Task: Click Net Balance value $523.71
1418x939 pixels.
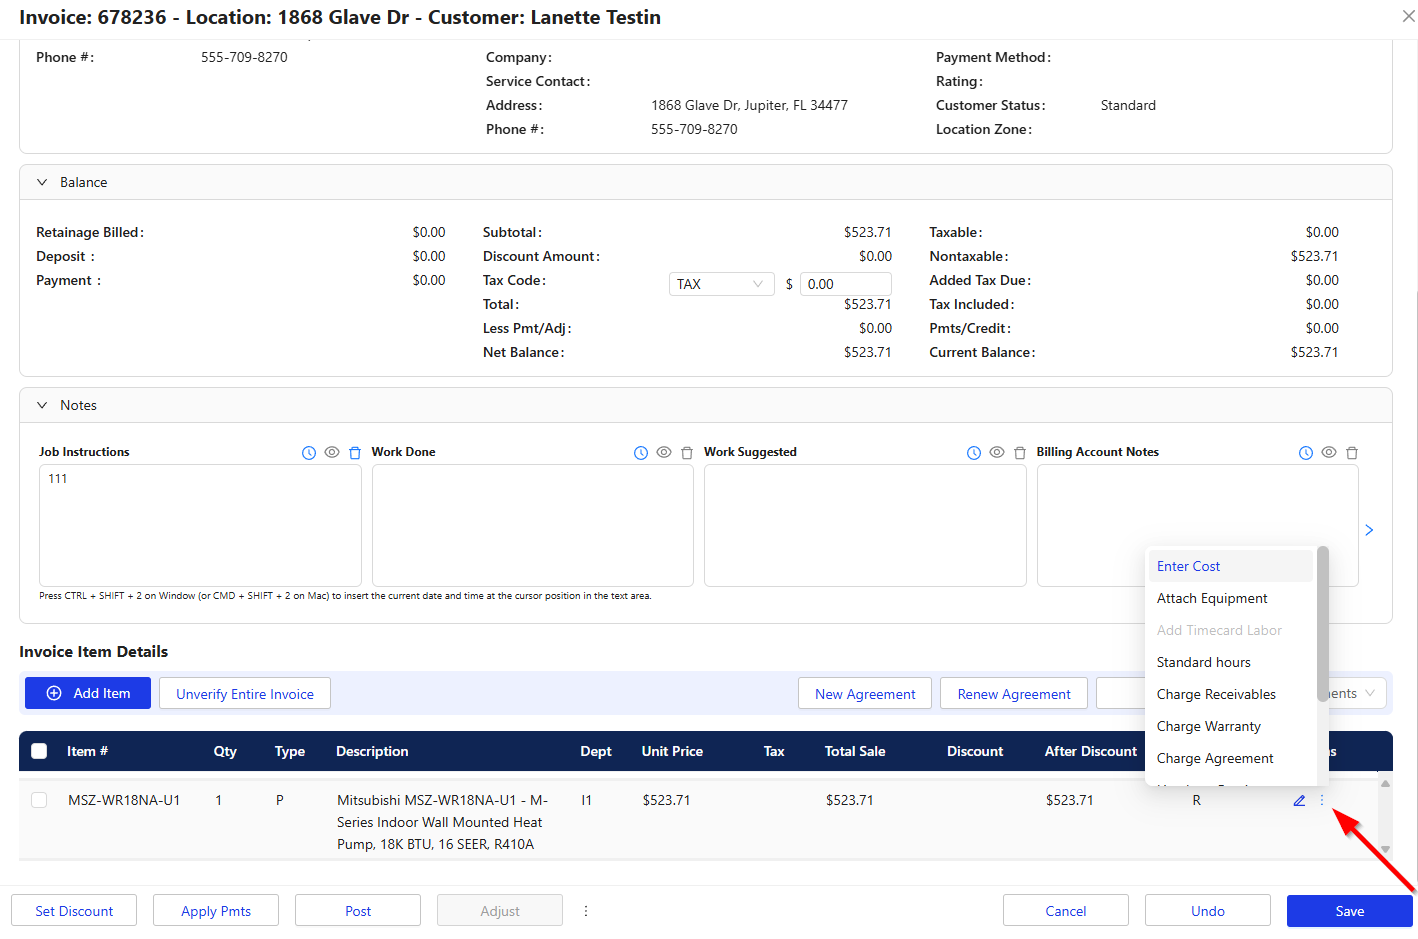Action: [x=867, y=352]
